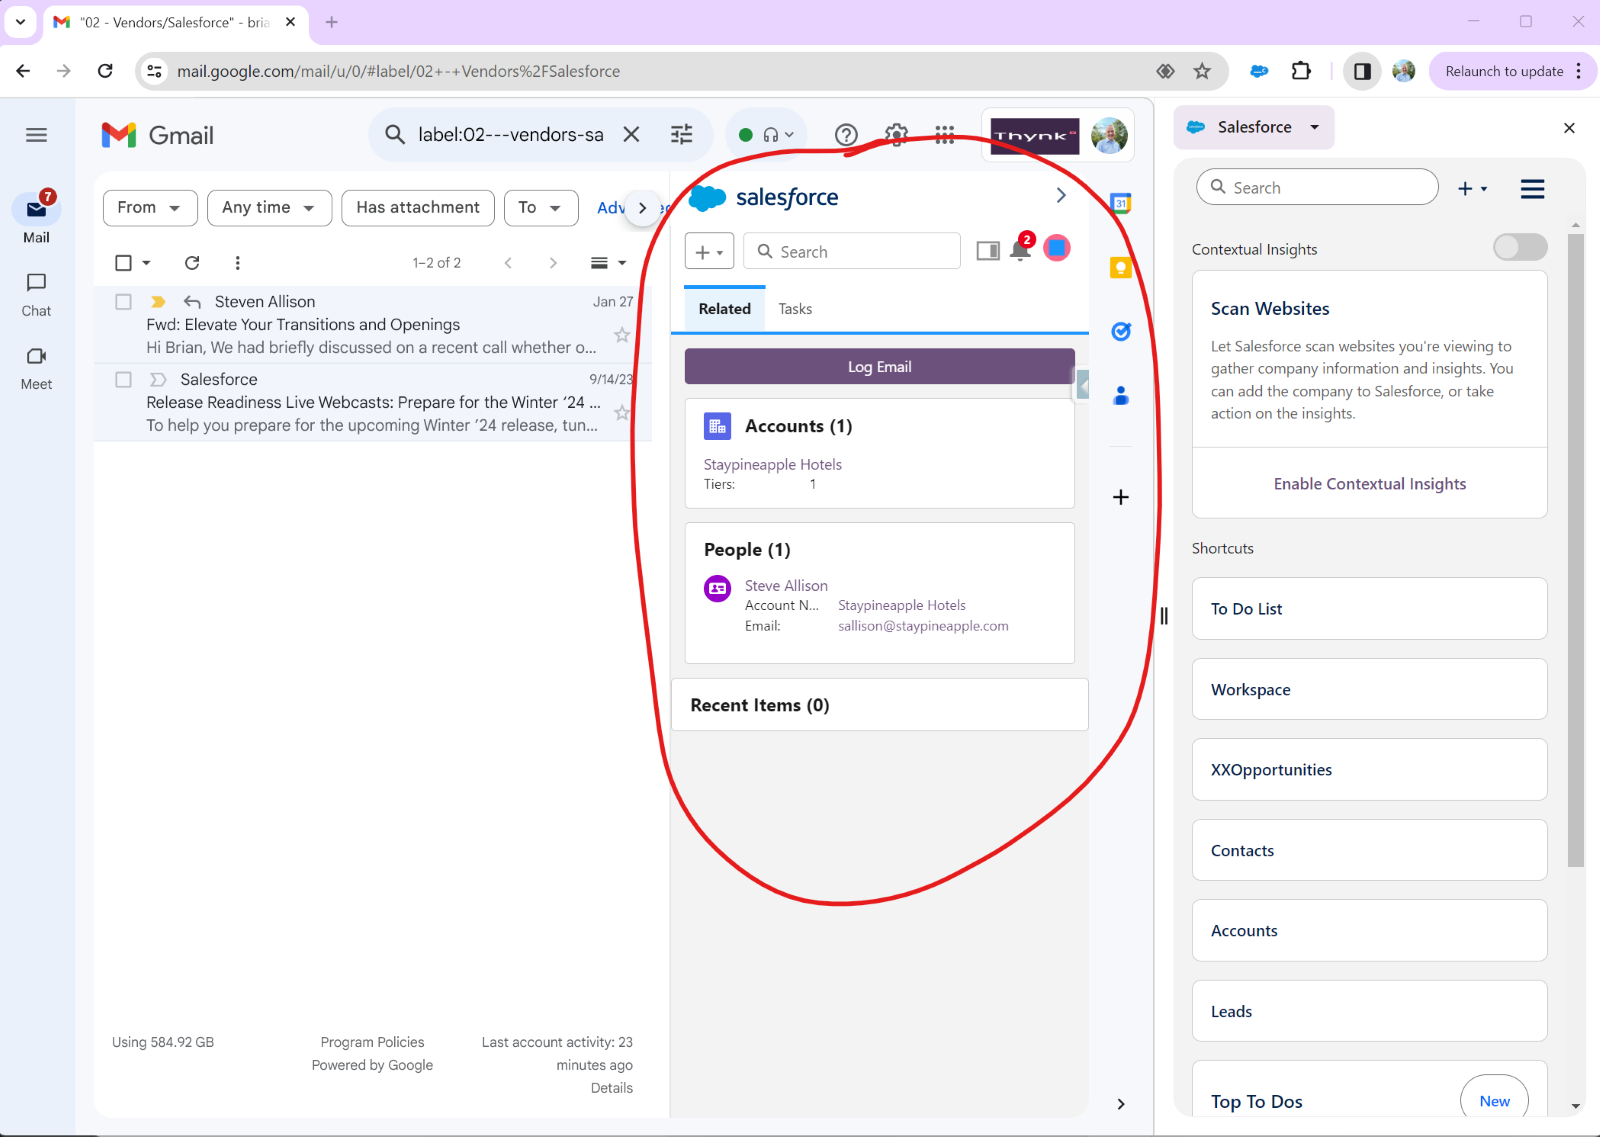Toggle the Salesforce panel layout icon
The height and width of the screenshot is (1137, 1600).
click(x=988, y=251)
